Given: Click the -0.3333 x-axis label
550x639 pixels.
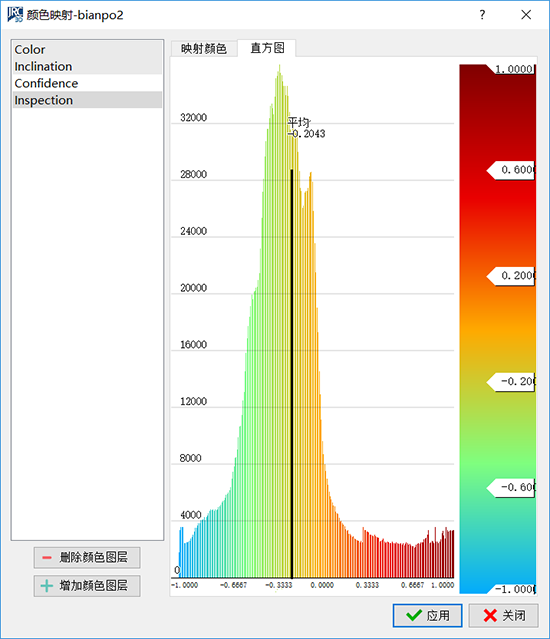Looking at the screenshot, I should click(279, 585).
